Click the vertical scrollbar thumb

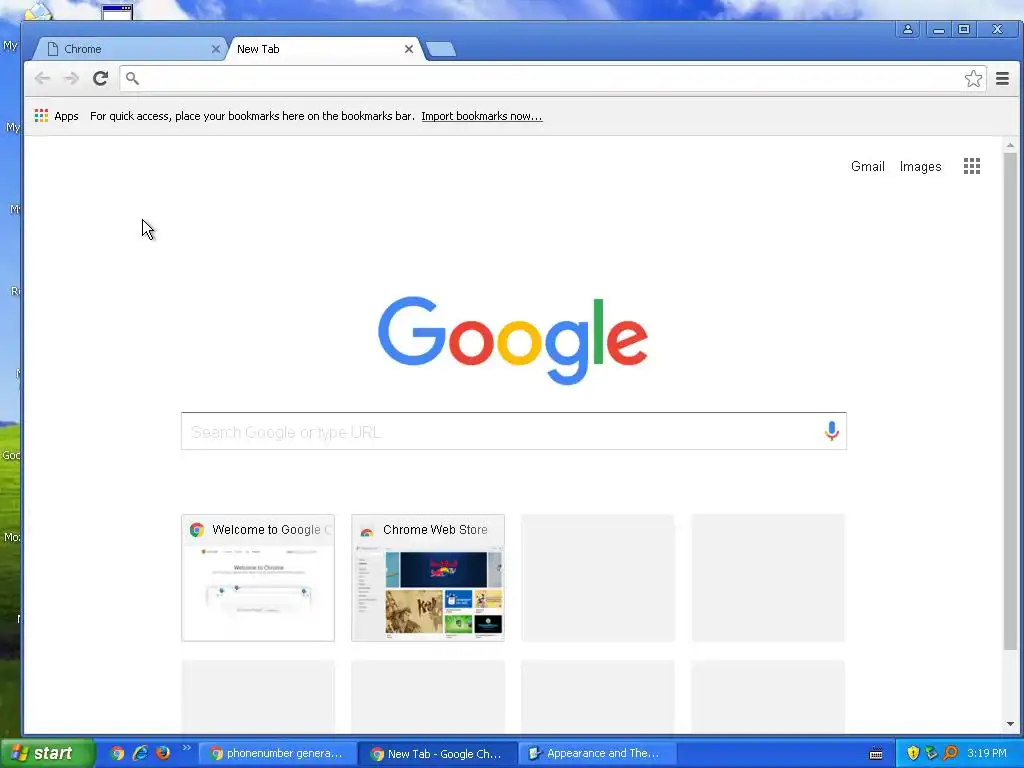coord(1010,401)
